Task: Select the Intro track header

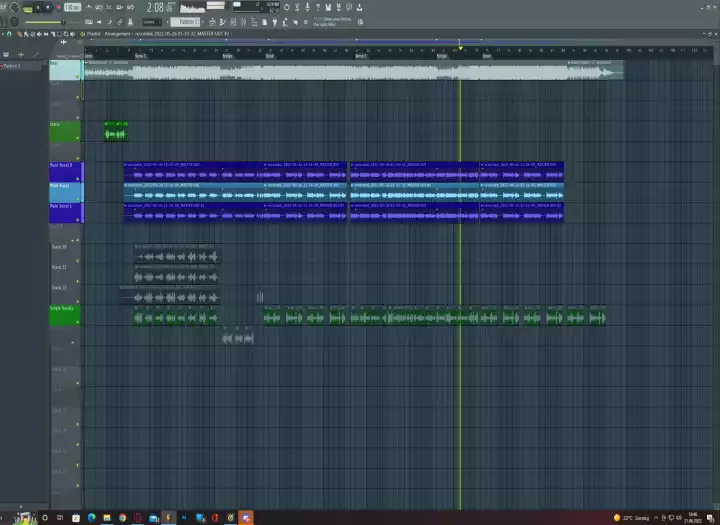Action: click(65, 131)
